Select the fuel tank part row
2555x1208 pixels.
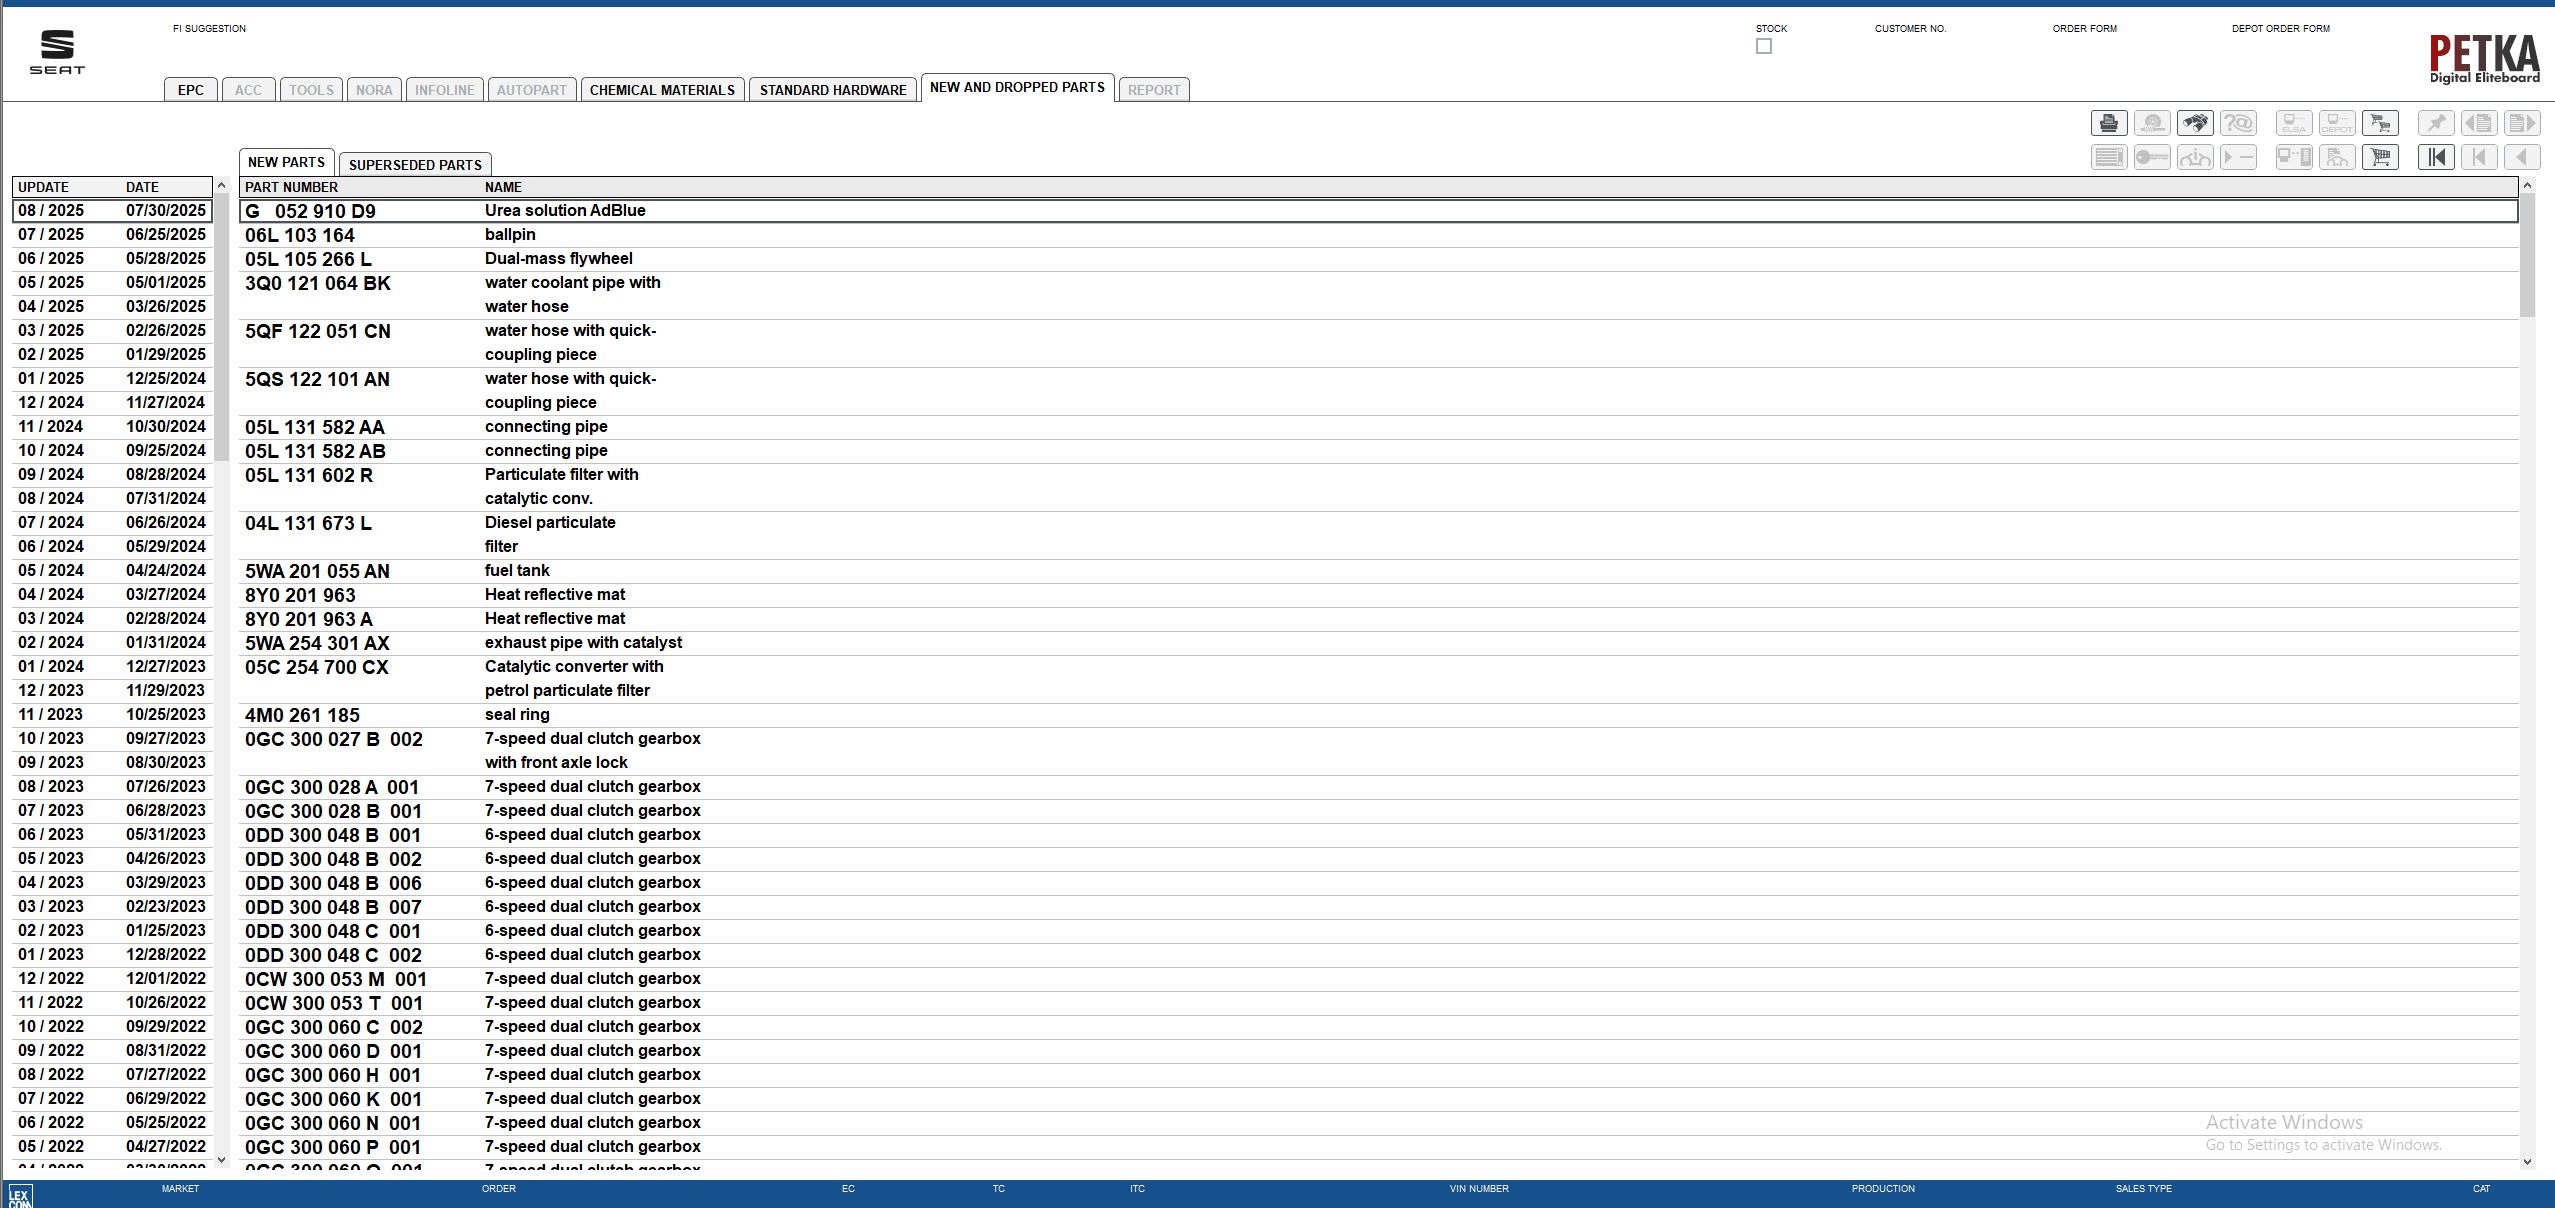click(x=517, y=570)
